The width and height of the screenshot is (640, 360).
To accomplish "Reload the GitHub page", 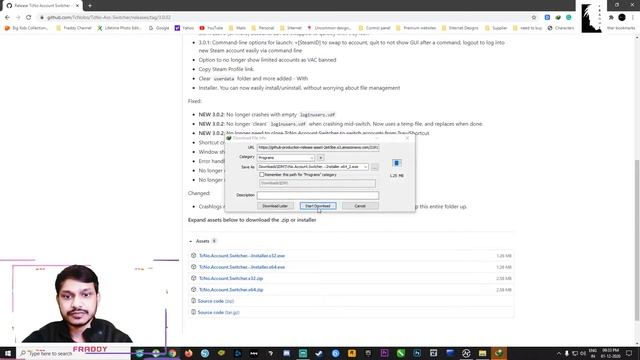I will coord(29,18).
